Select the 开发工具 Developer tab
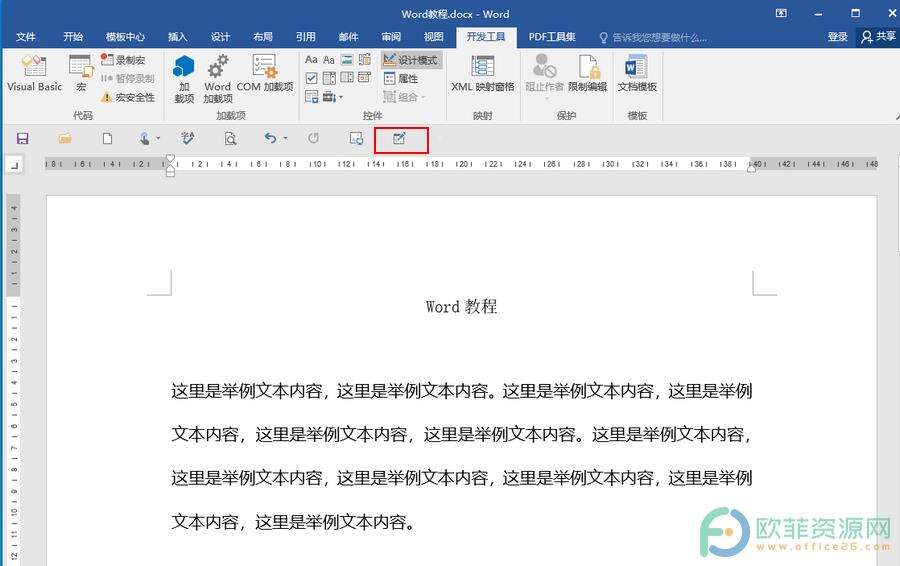Screen dimensions: 900x566 point(486,37)
